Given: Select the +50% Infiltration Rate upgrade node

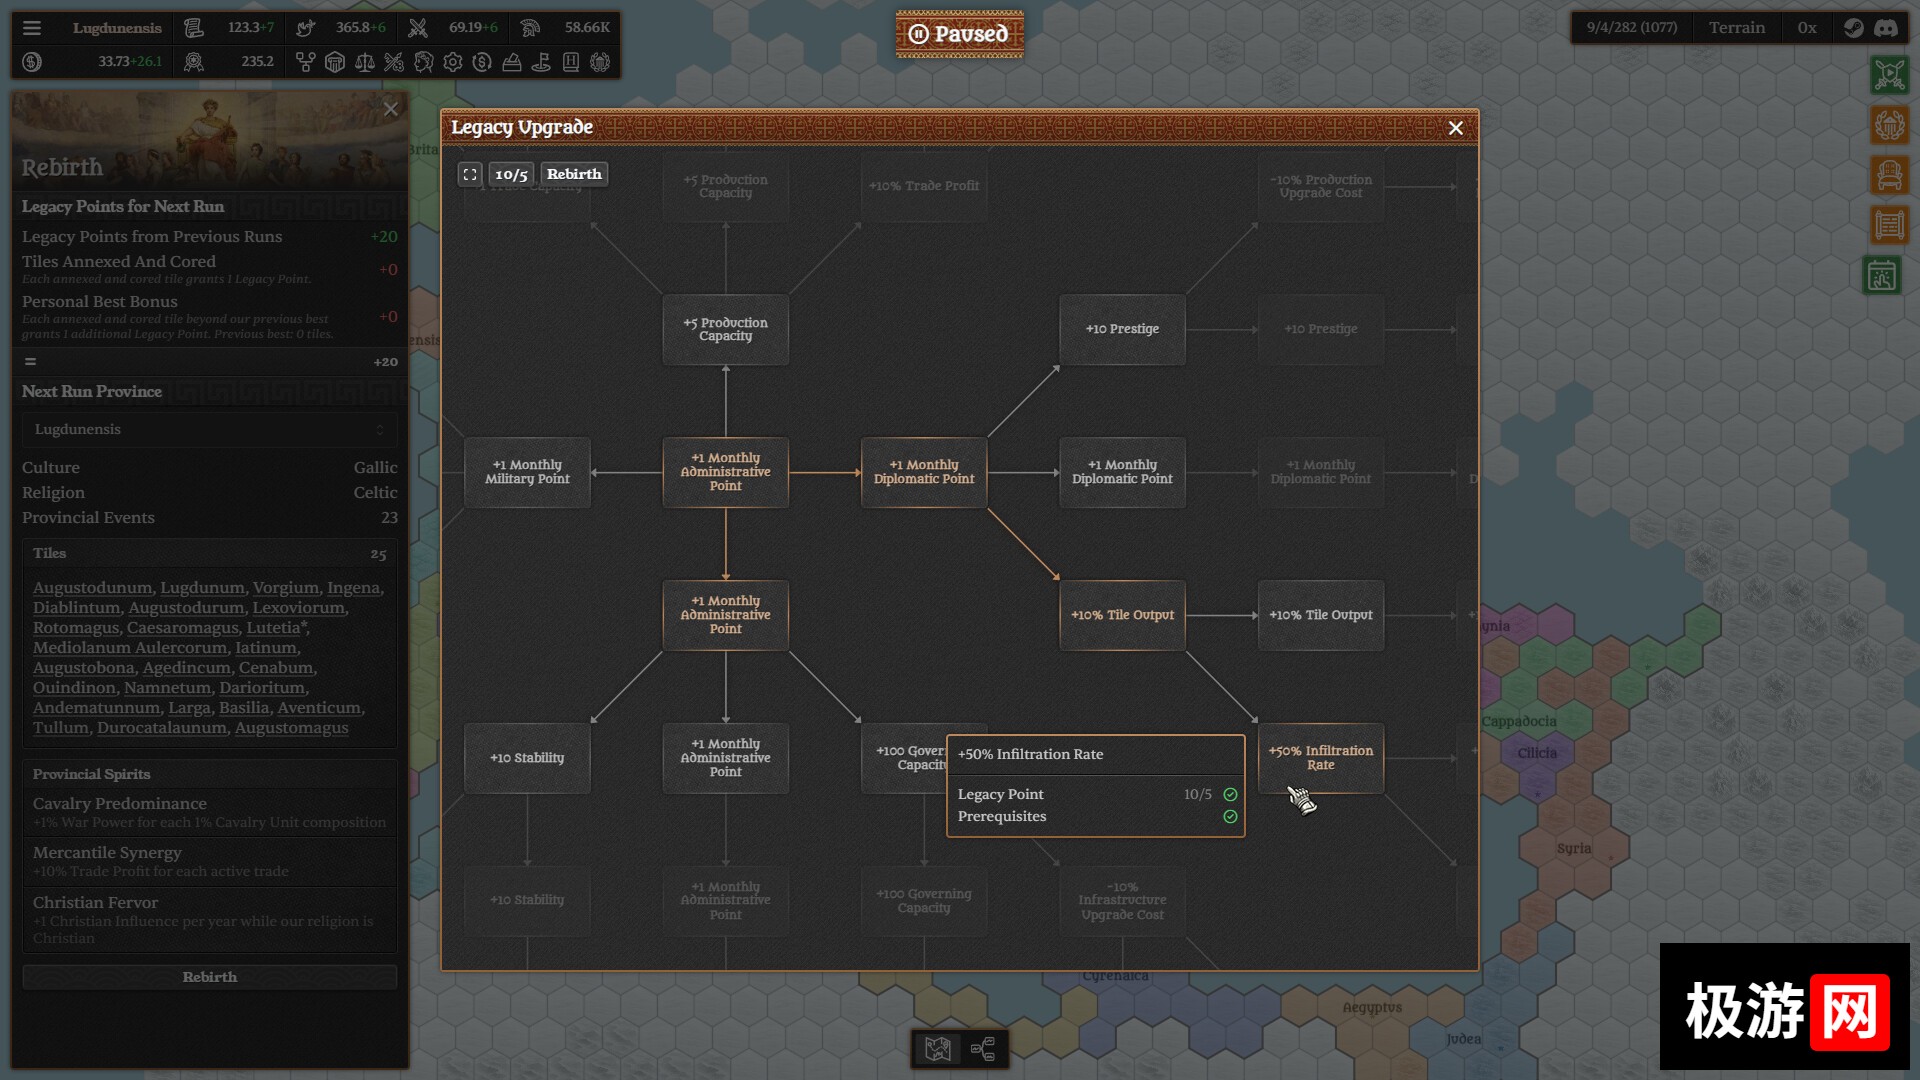Looking at the screenshot, I should coord(1320,758).
